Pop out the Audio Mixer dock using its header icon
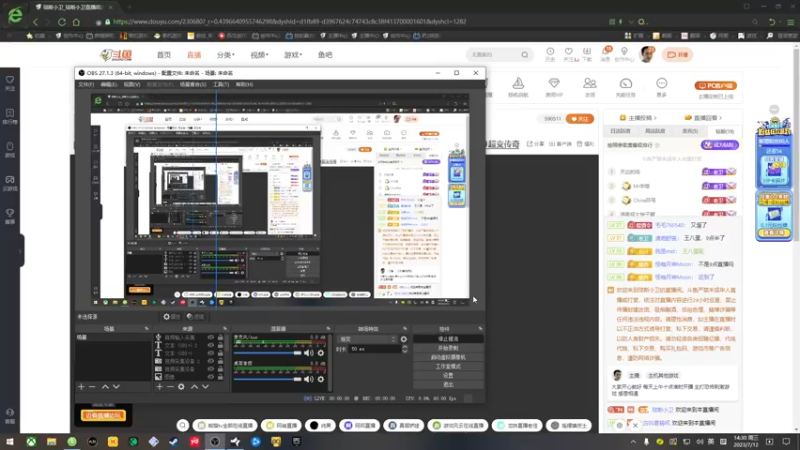The image size is (800, 450). (328, 329)
